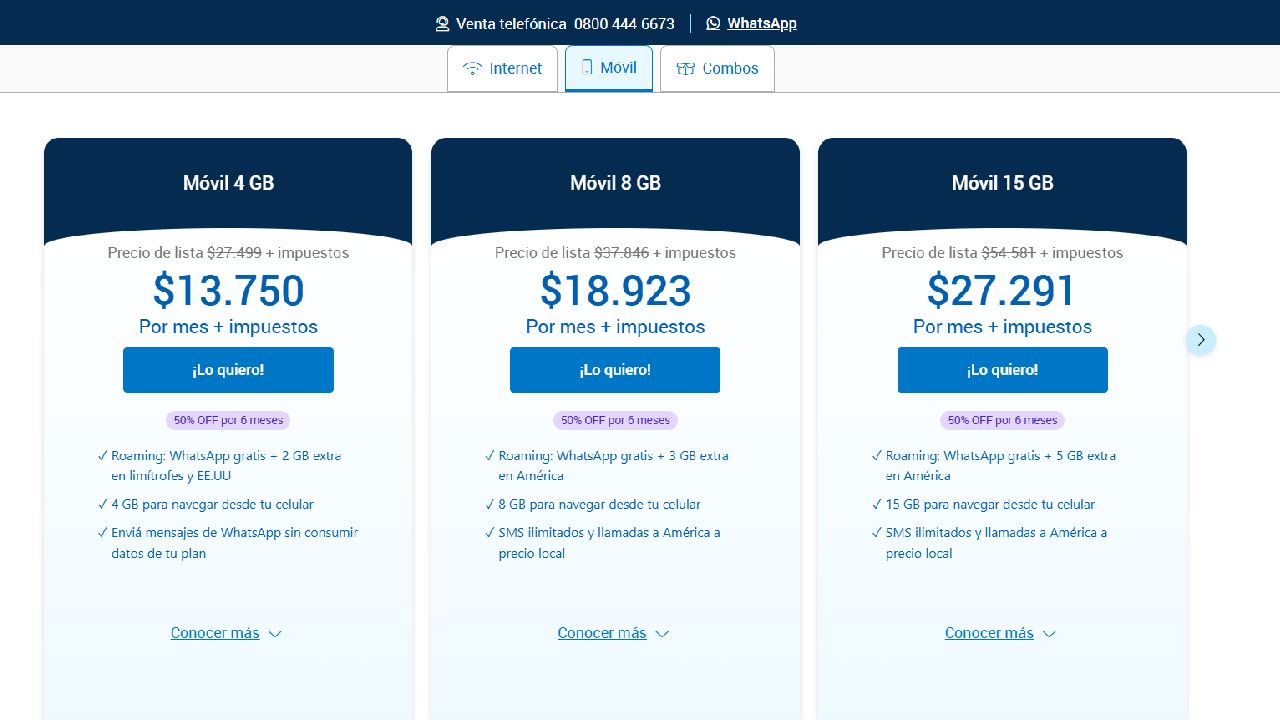
Task: Expand Conocer más for Móvil 4 GB
Action: [226, 633]
